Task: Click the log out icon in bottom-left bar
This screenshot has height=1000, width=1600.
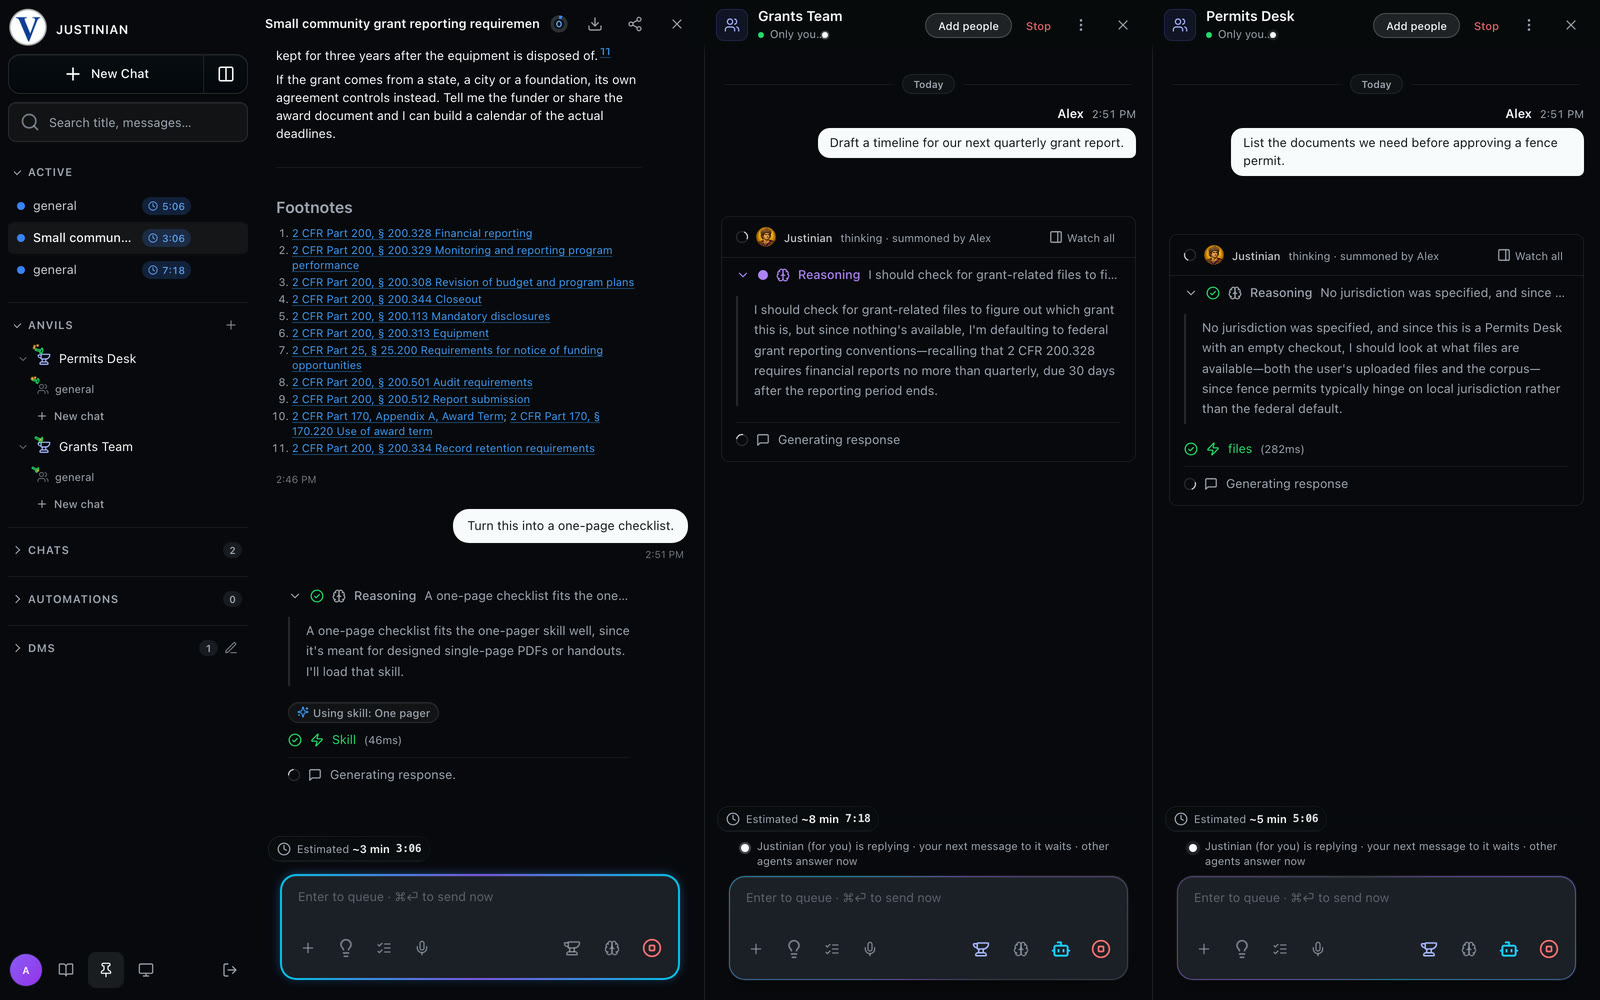Action: [x=230, y=970]
